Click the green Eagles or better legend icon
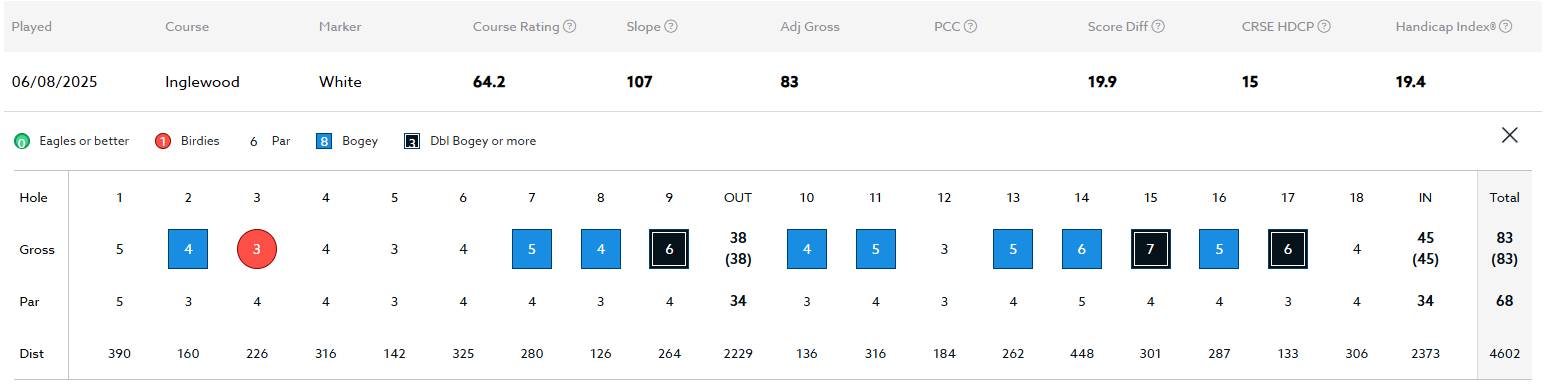The image size is (1546, 385). [x=21, y=142]
